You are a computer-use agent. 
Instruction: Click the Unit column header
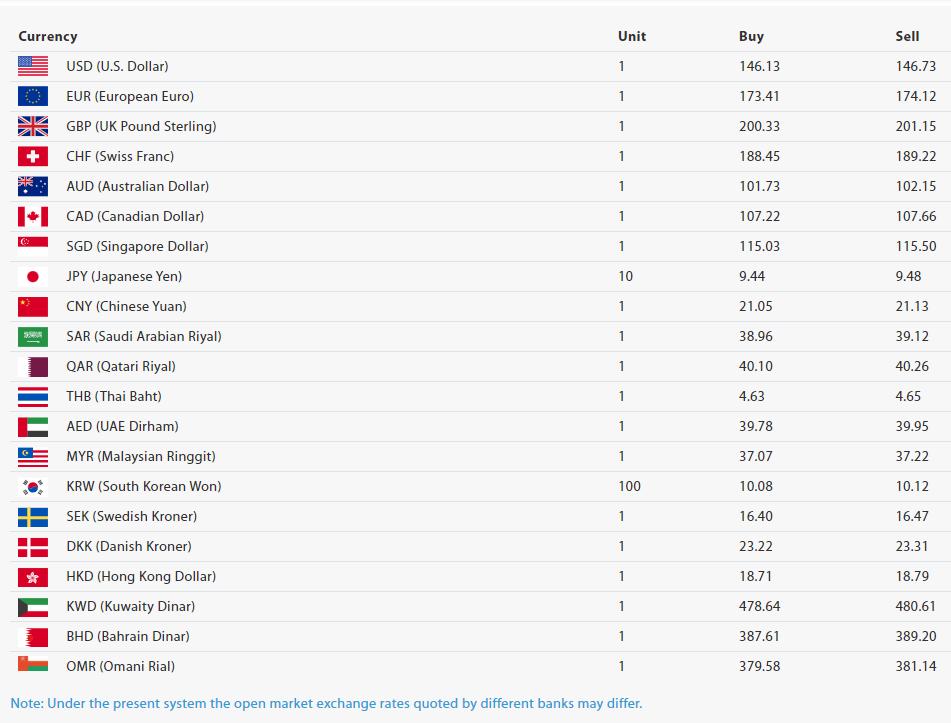[632, 36]
